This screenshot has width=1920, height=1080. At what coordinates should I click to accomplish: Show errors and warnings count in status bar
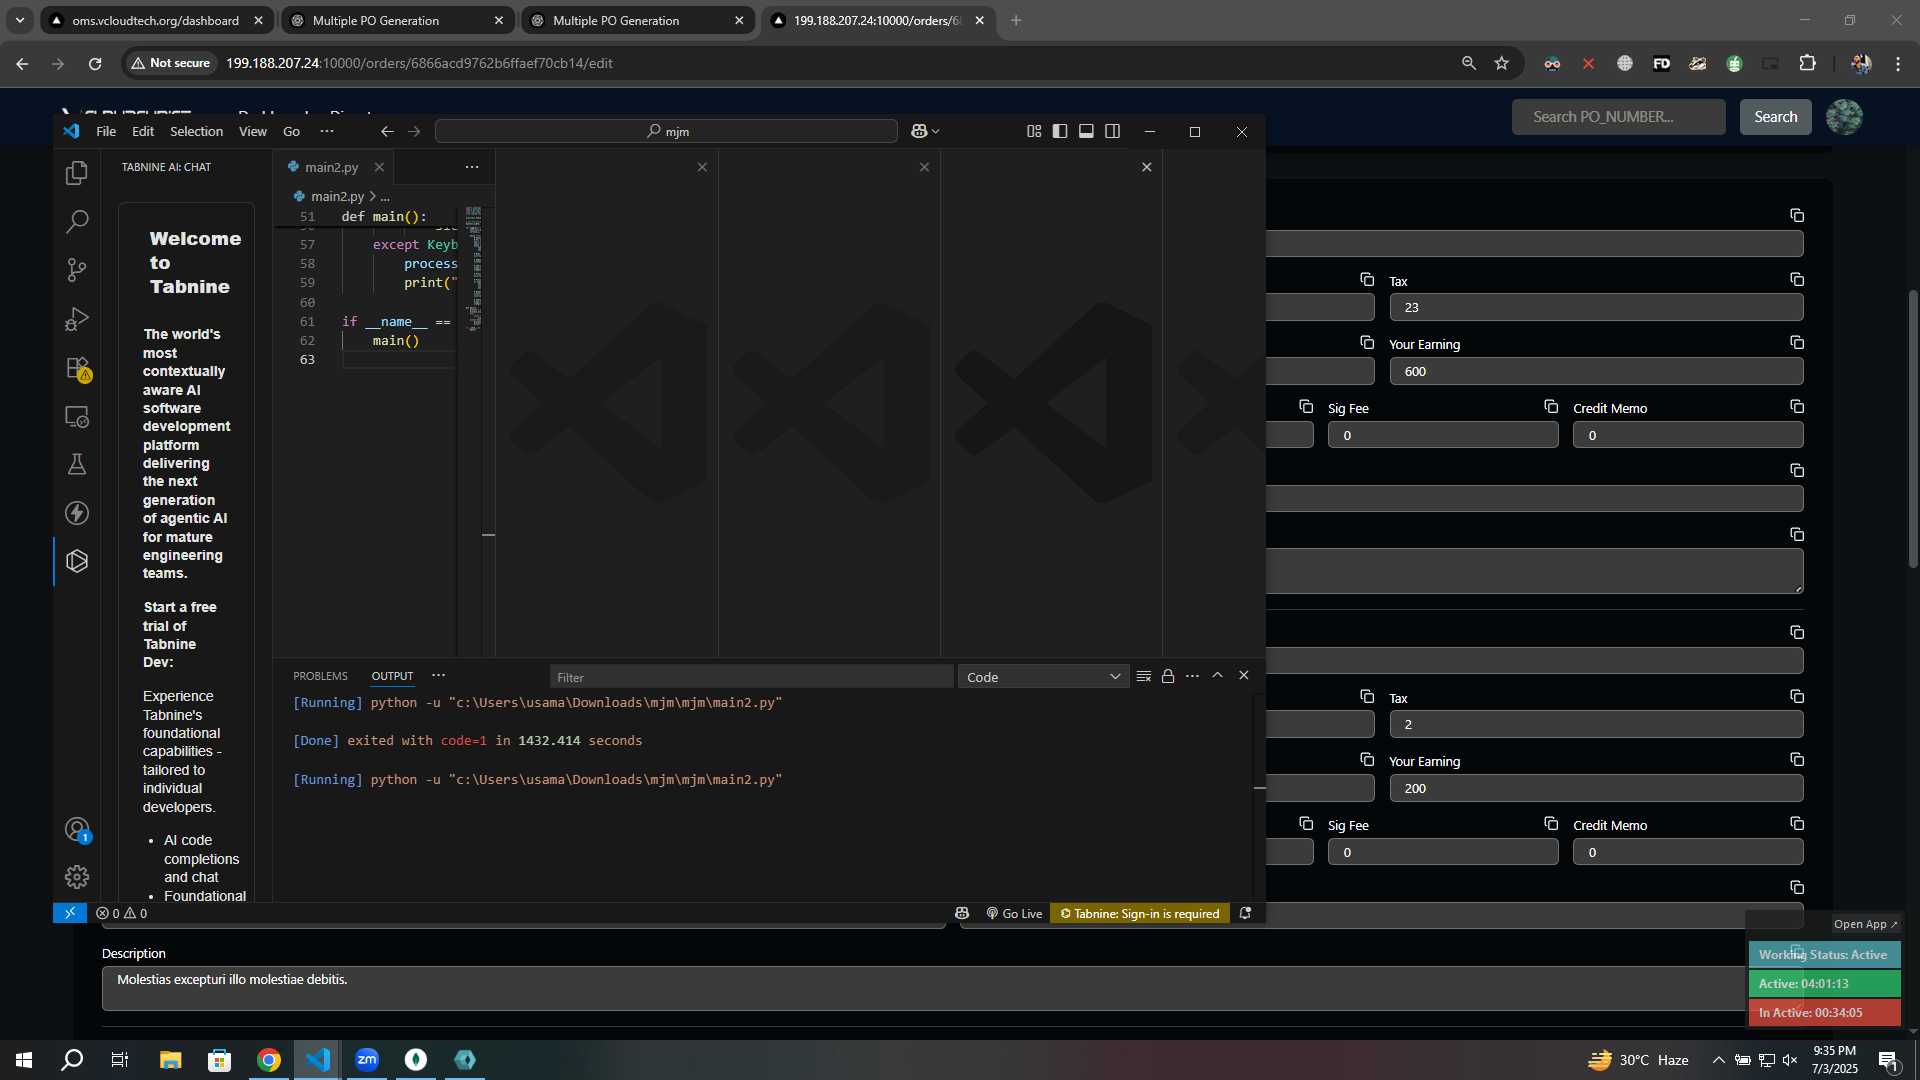122,913
